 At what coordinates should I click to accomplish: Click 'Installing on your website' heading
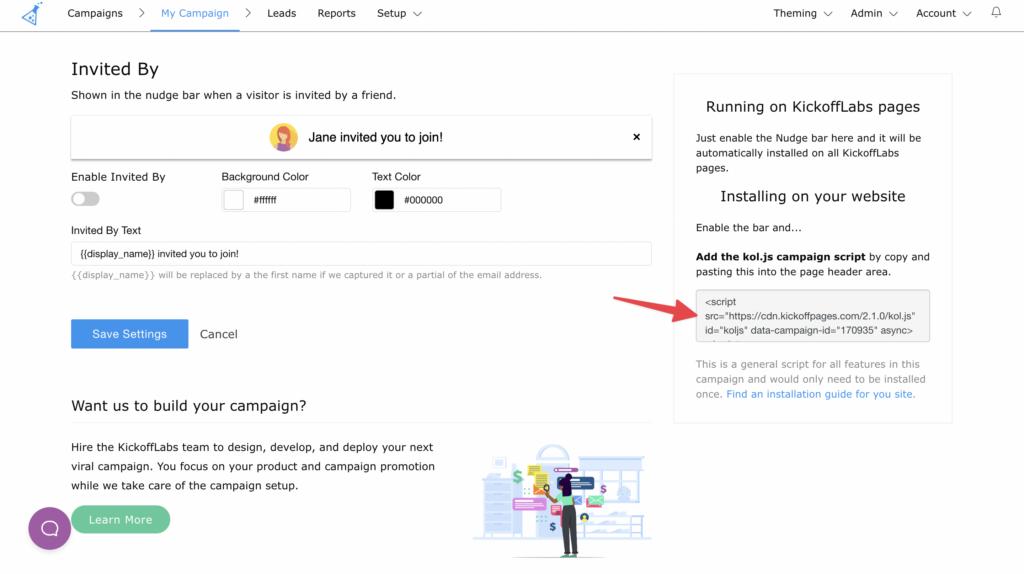812,197
